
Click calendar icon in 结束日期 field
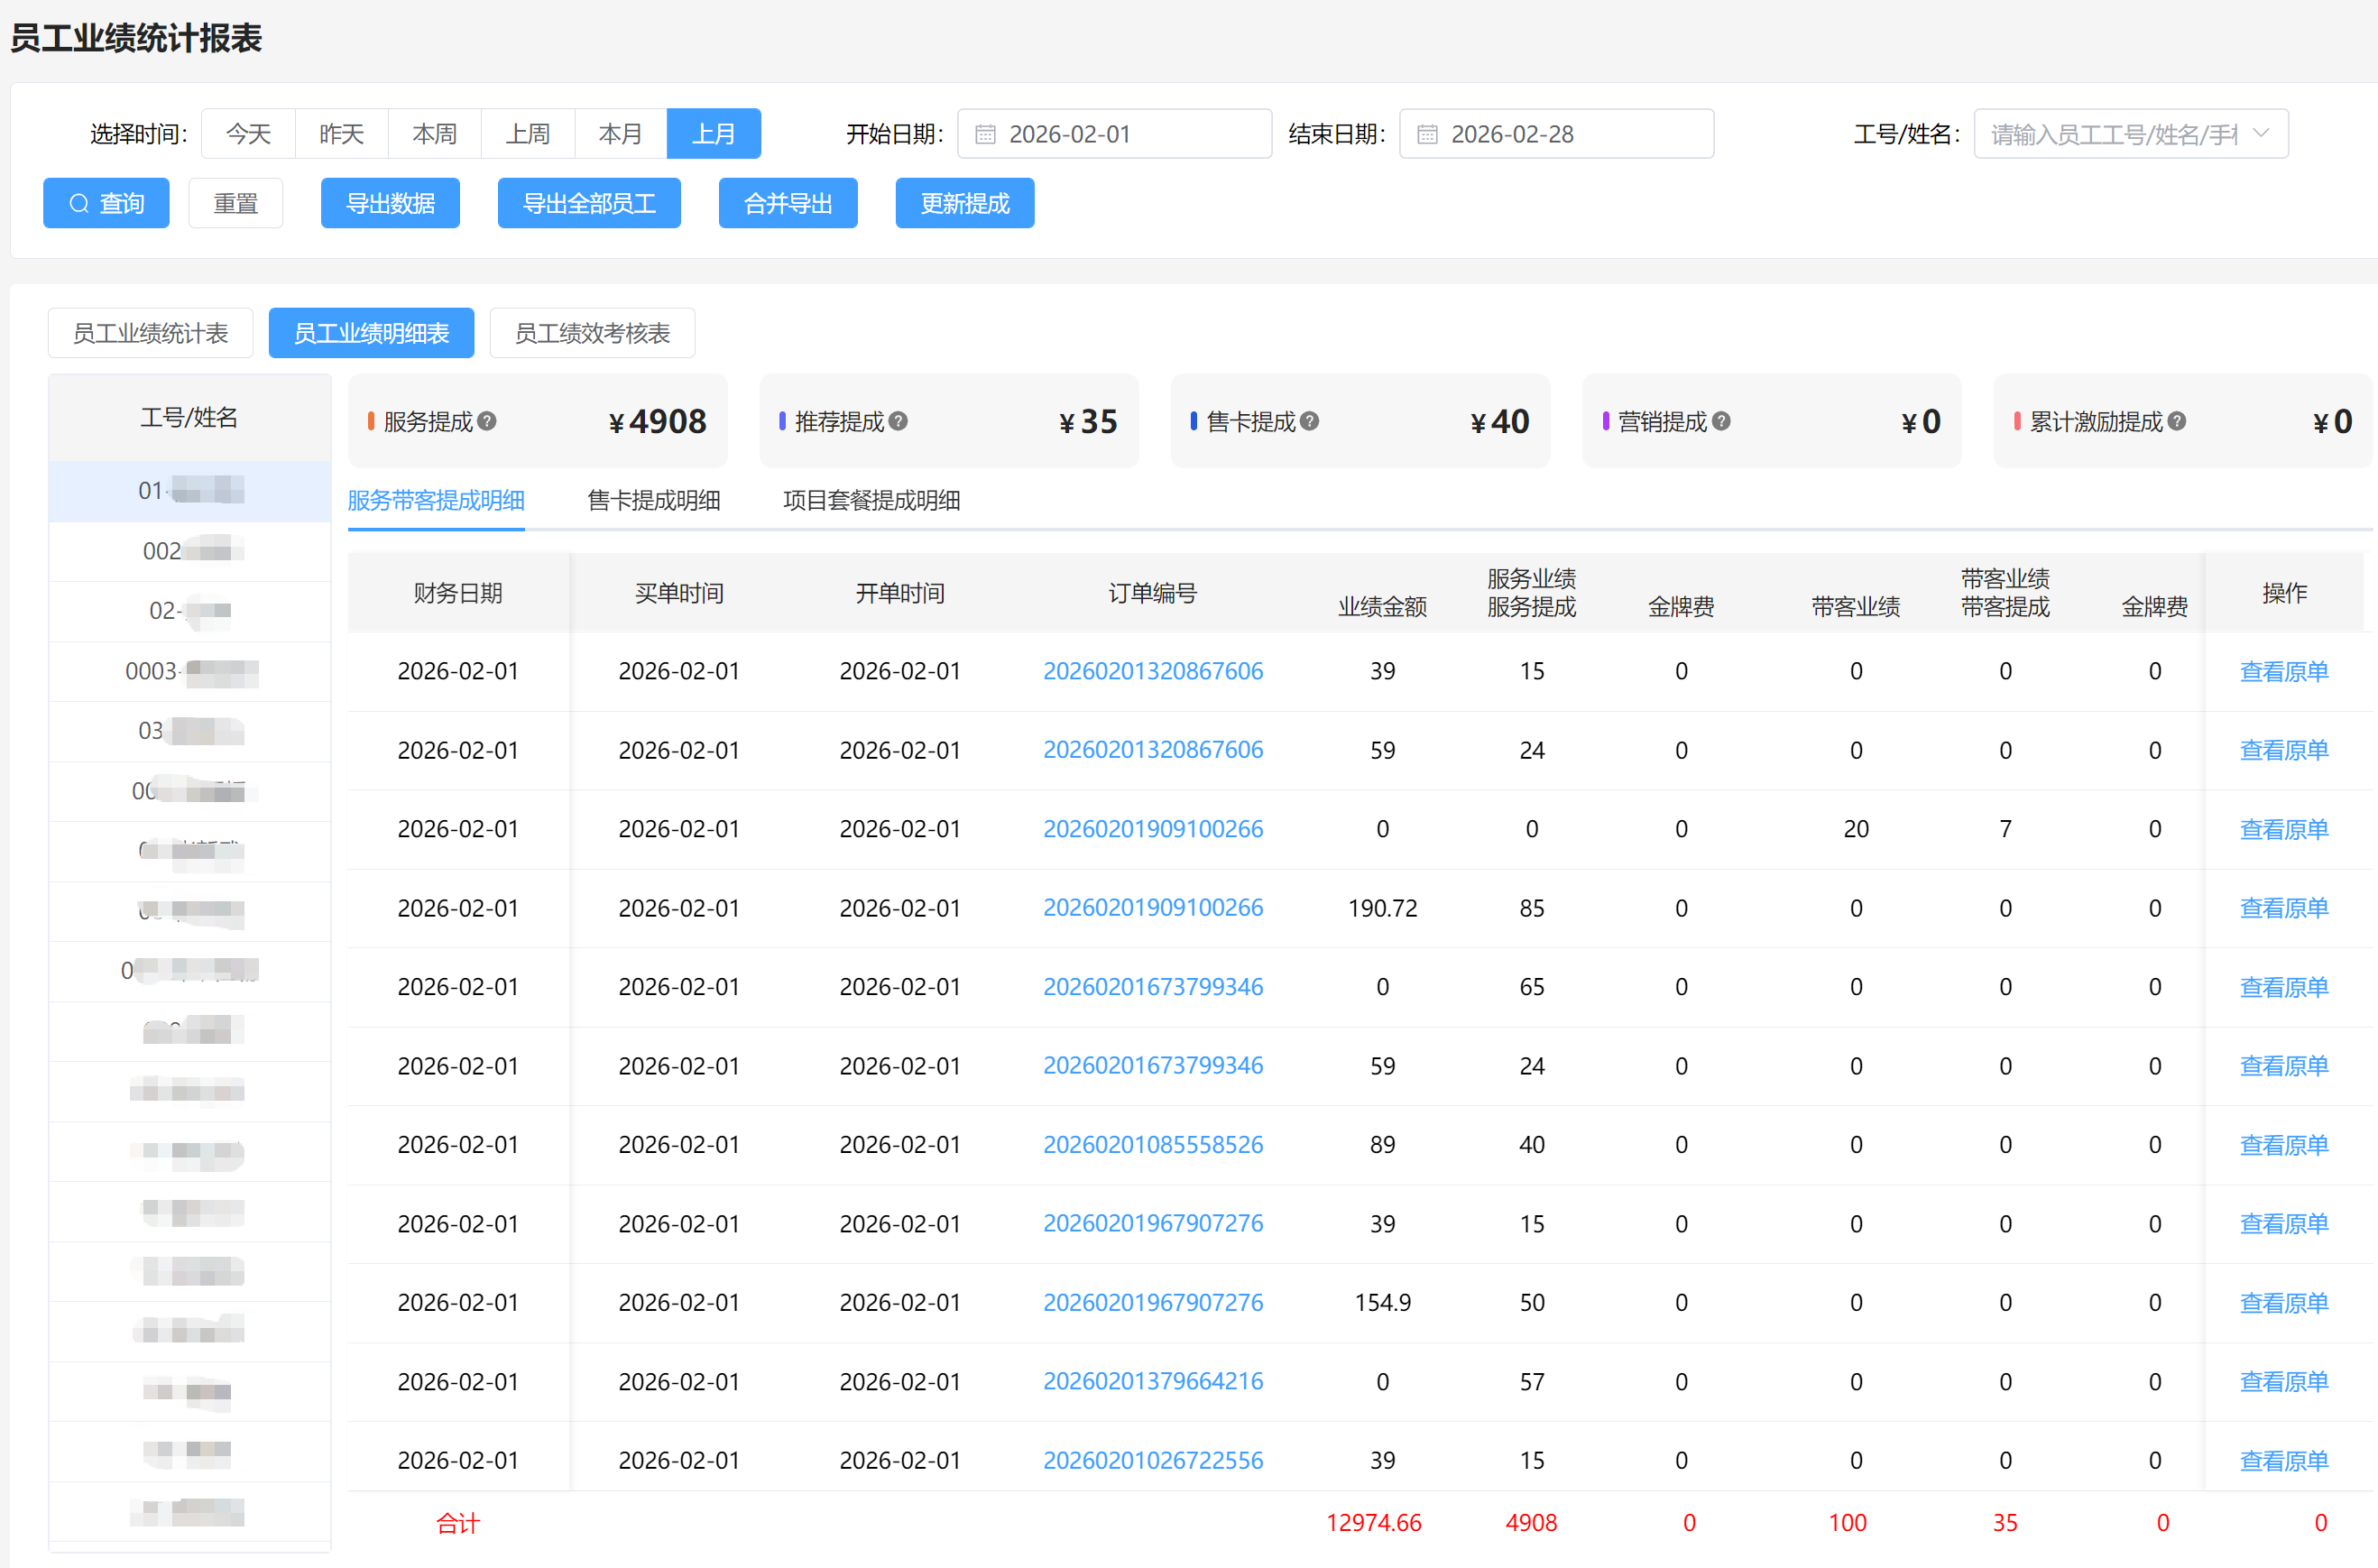[1427, 134]
